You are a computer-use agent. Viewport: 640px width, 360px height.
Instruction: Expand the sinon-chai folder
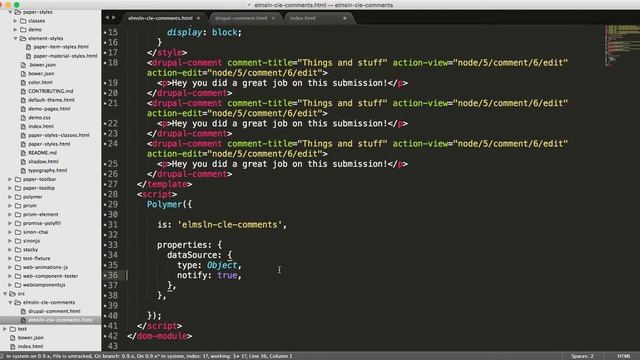[10, 232]
